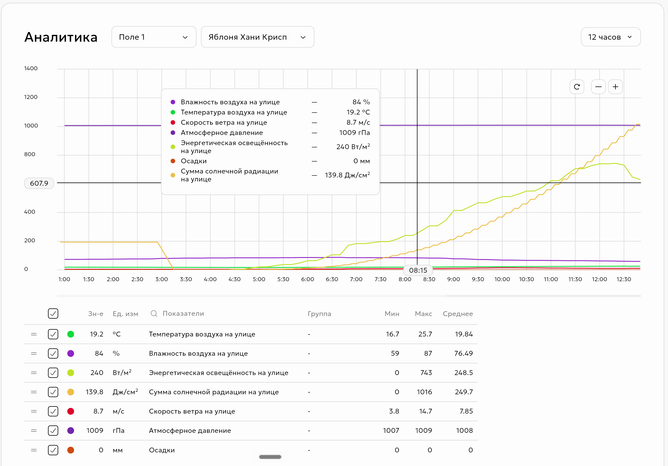Screen dimensions: 668x466
Task: Open the Поле 1 dropdown
Action: point(153,37)
